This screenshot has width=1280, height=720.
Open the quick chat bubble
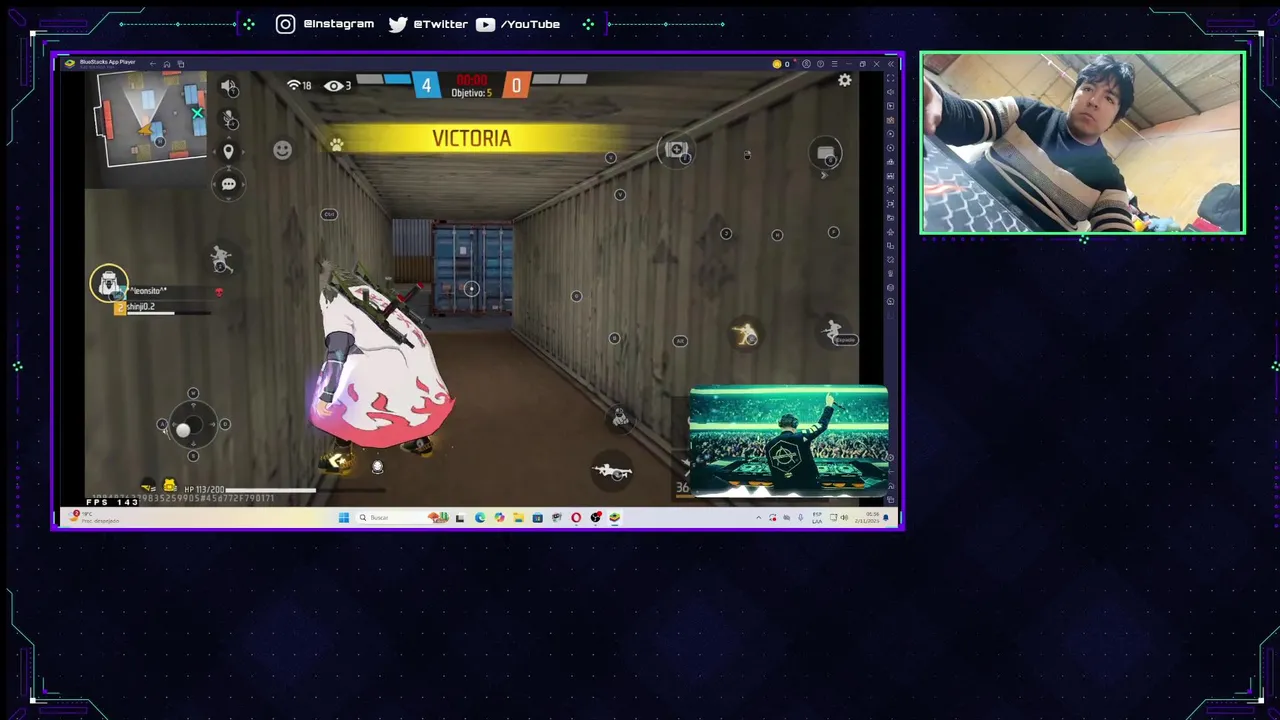coord(228,184)
